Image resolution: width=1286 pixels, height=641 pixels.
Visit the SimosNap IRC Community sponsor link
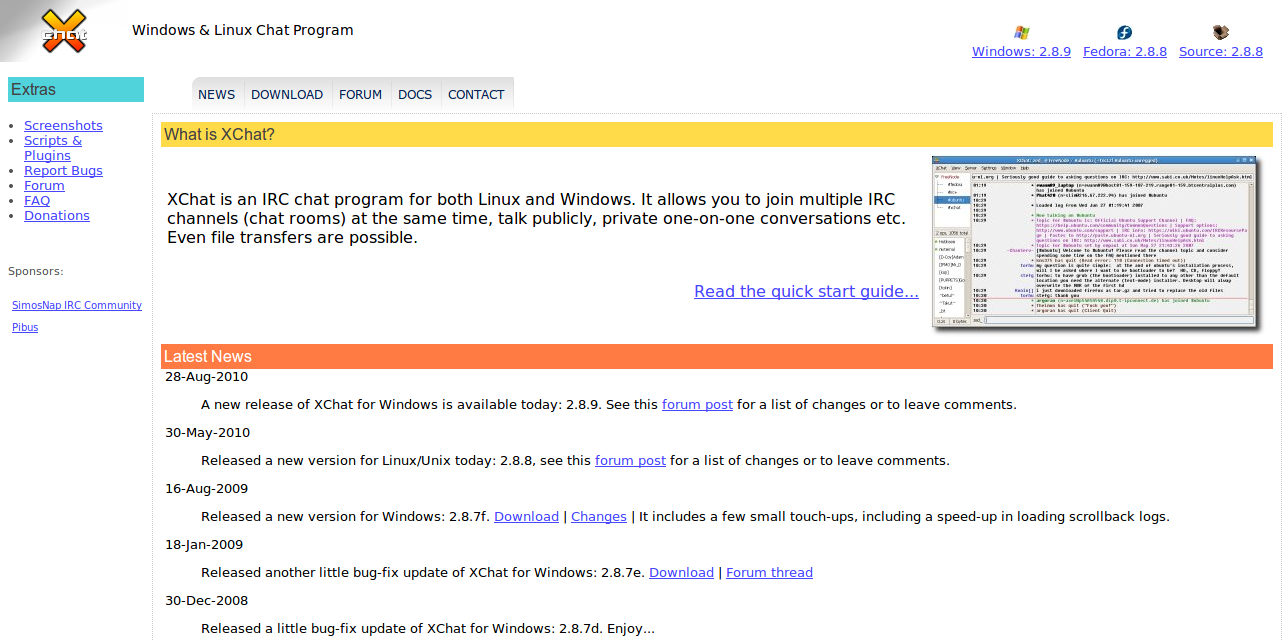(77, 305)
